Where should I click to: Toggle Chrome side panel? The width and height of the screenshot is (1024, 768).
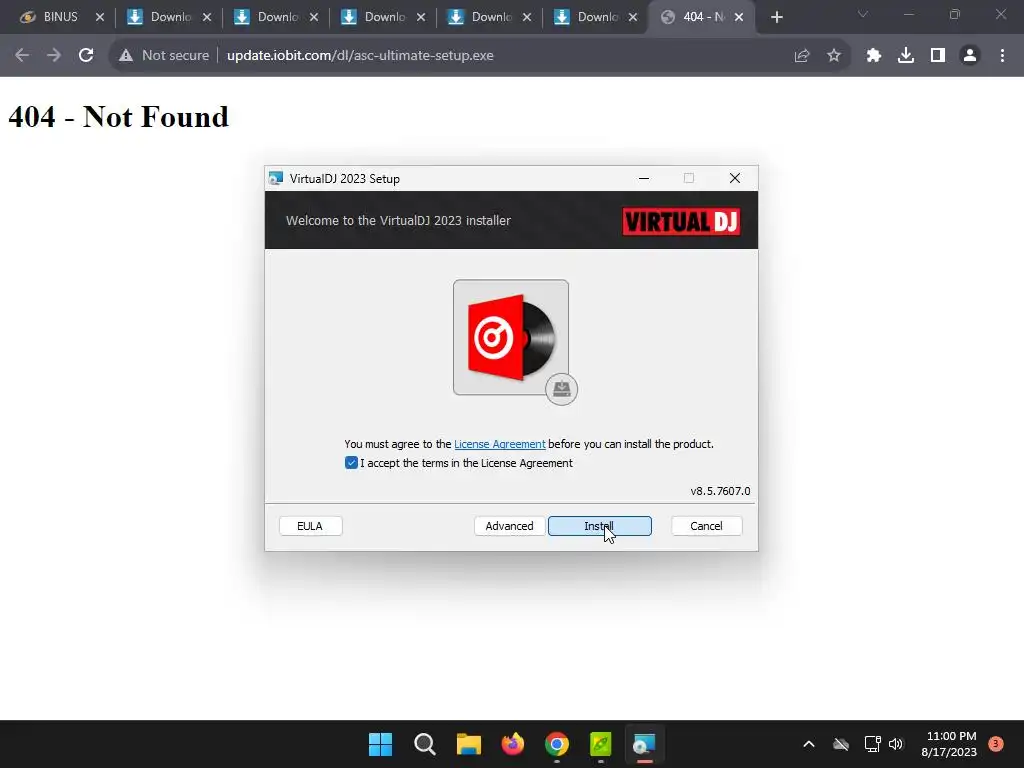tap(938, 56)
